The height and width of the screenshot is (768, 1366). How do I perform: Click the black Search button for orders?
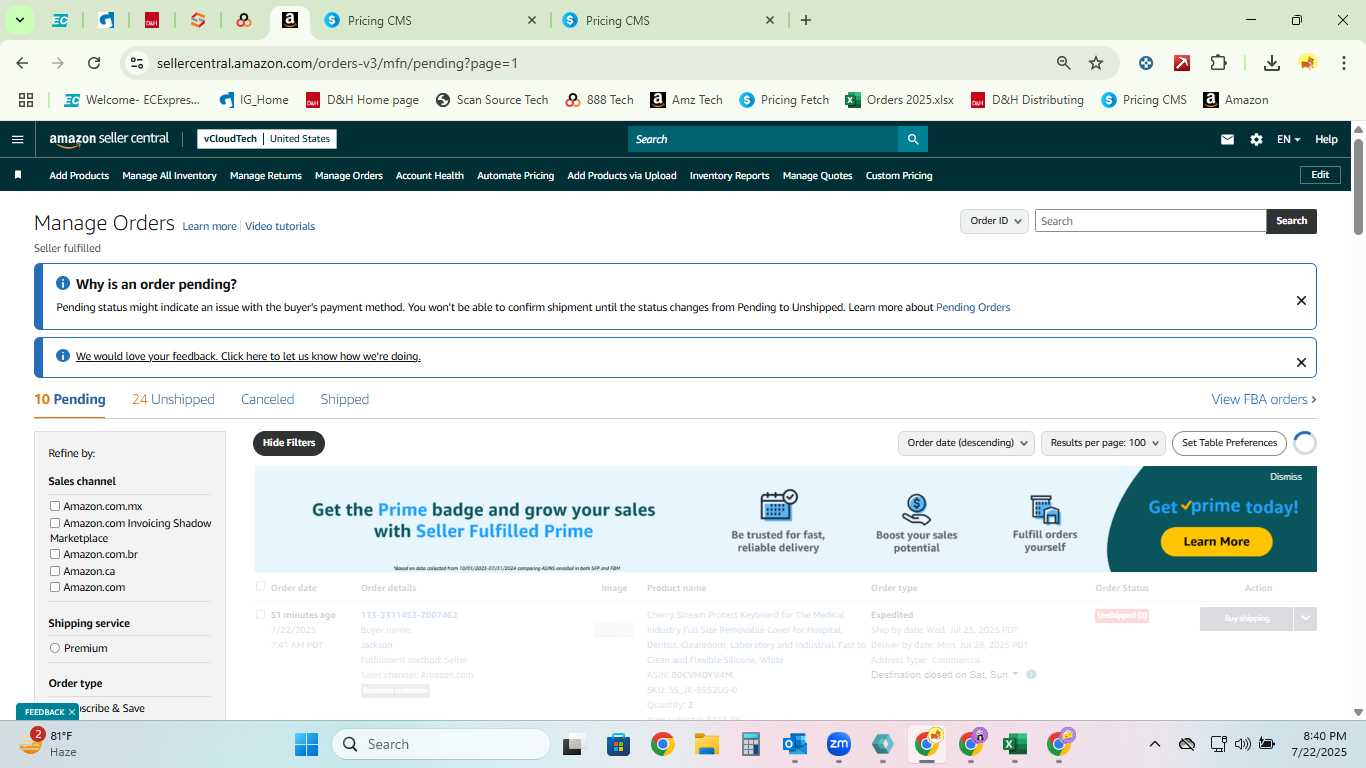click(1291, 221)
